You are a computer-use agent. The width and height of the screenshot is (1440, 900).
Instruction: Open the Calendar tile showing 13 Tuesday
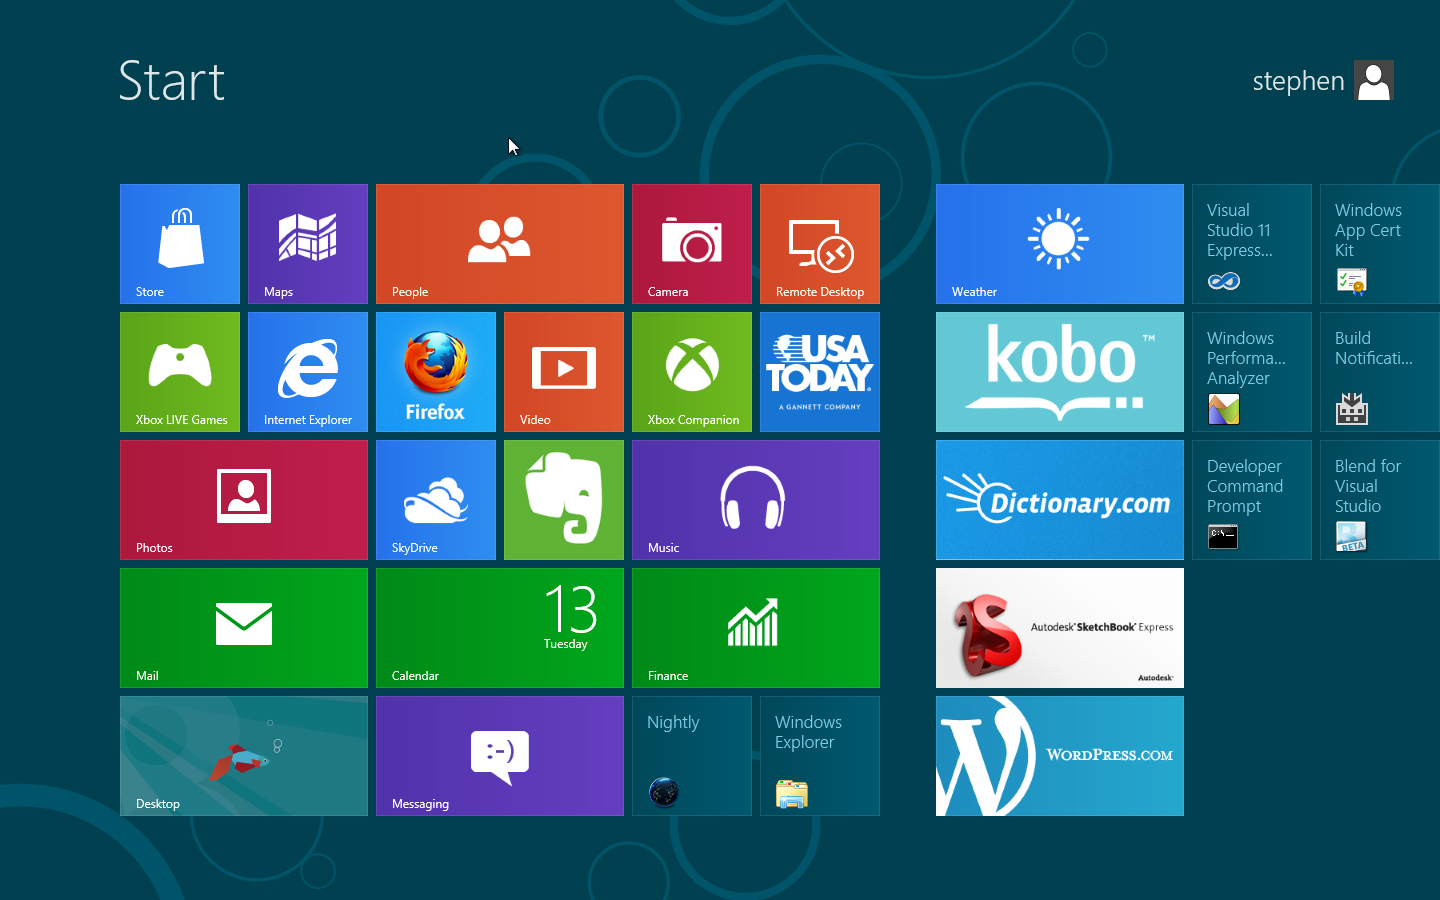pyautogui.click(x=500, y=627)
